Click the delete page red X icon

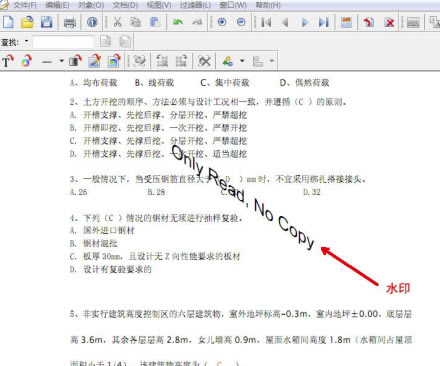(389, 22)
